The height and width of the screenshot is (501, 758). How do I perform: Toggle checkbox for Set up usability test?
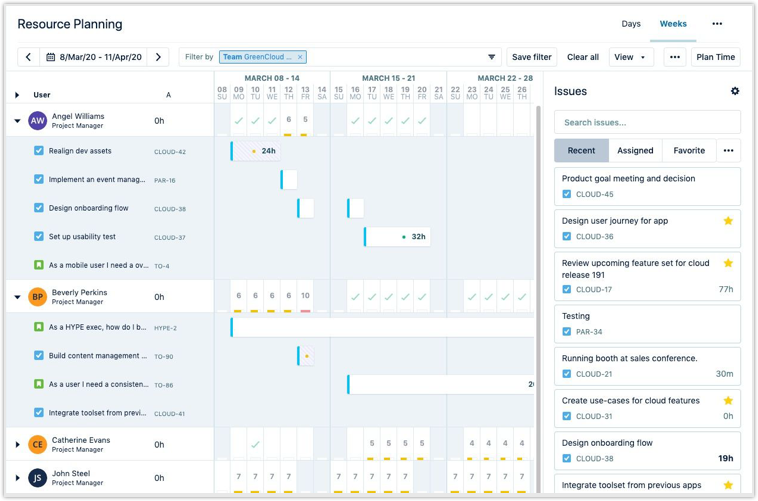click(39, 237)
